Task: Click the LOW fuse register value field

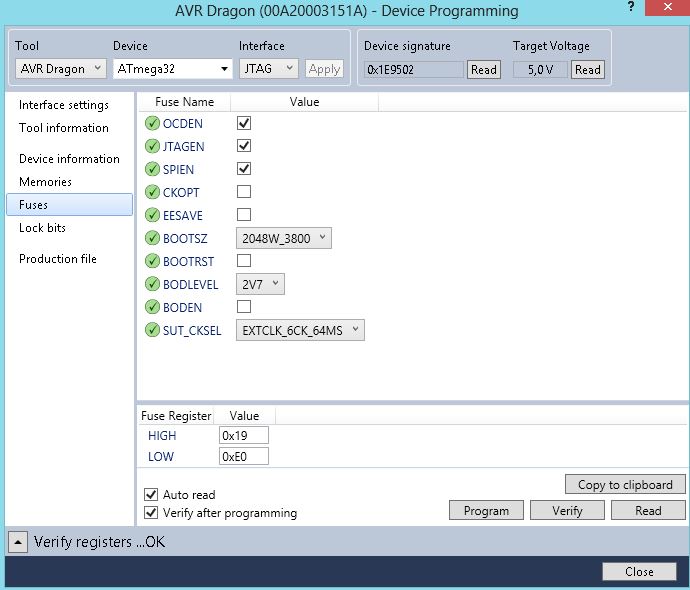Action: (x=244, y=457)
